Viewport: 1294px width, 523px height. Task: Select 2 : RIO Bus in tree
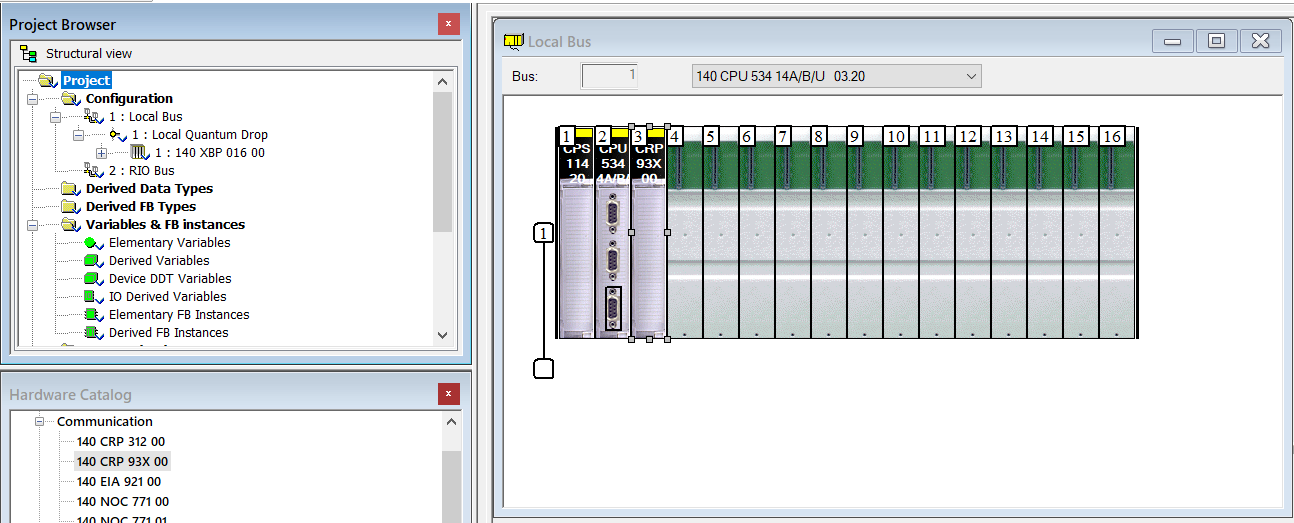point(141,171)
